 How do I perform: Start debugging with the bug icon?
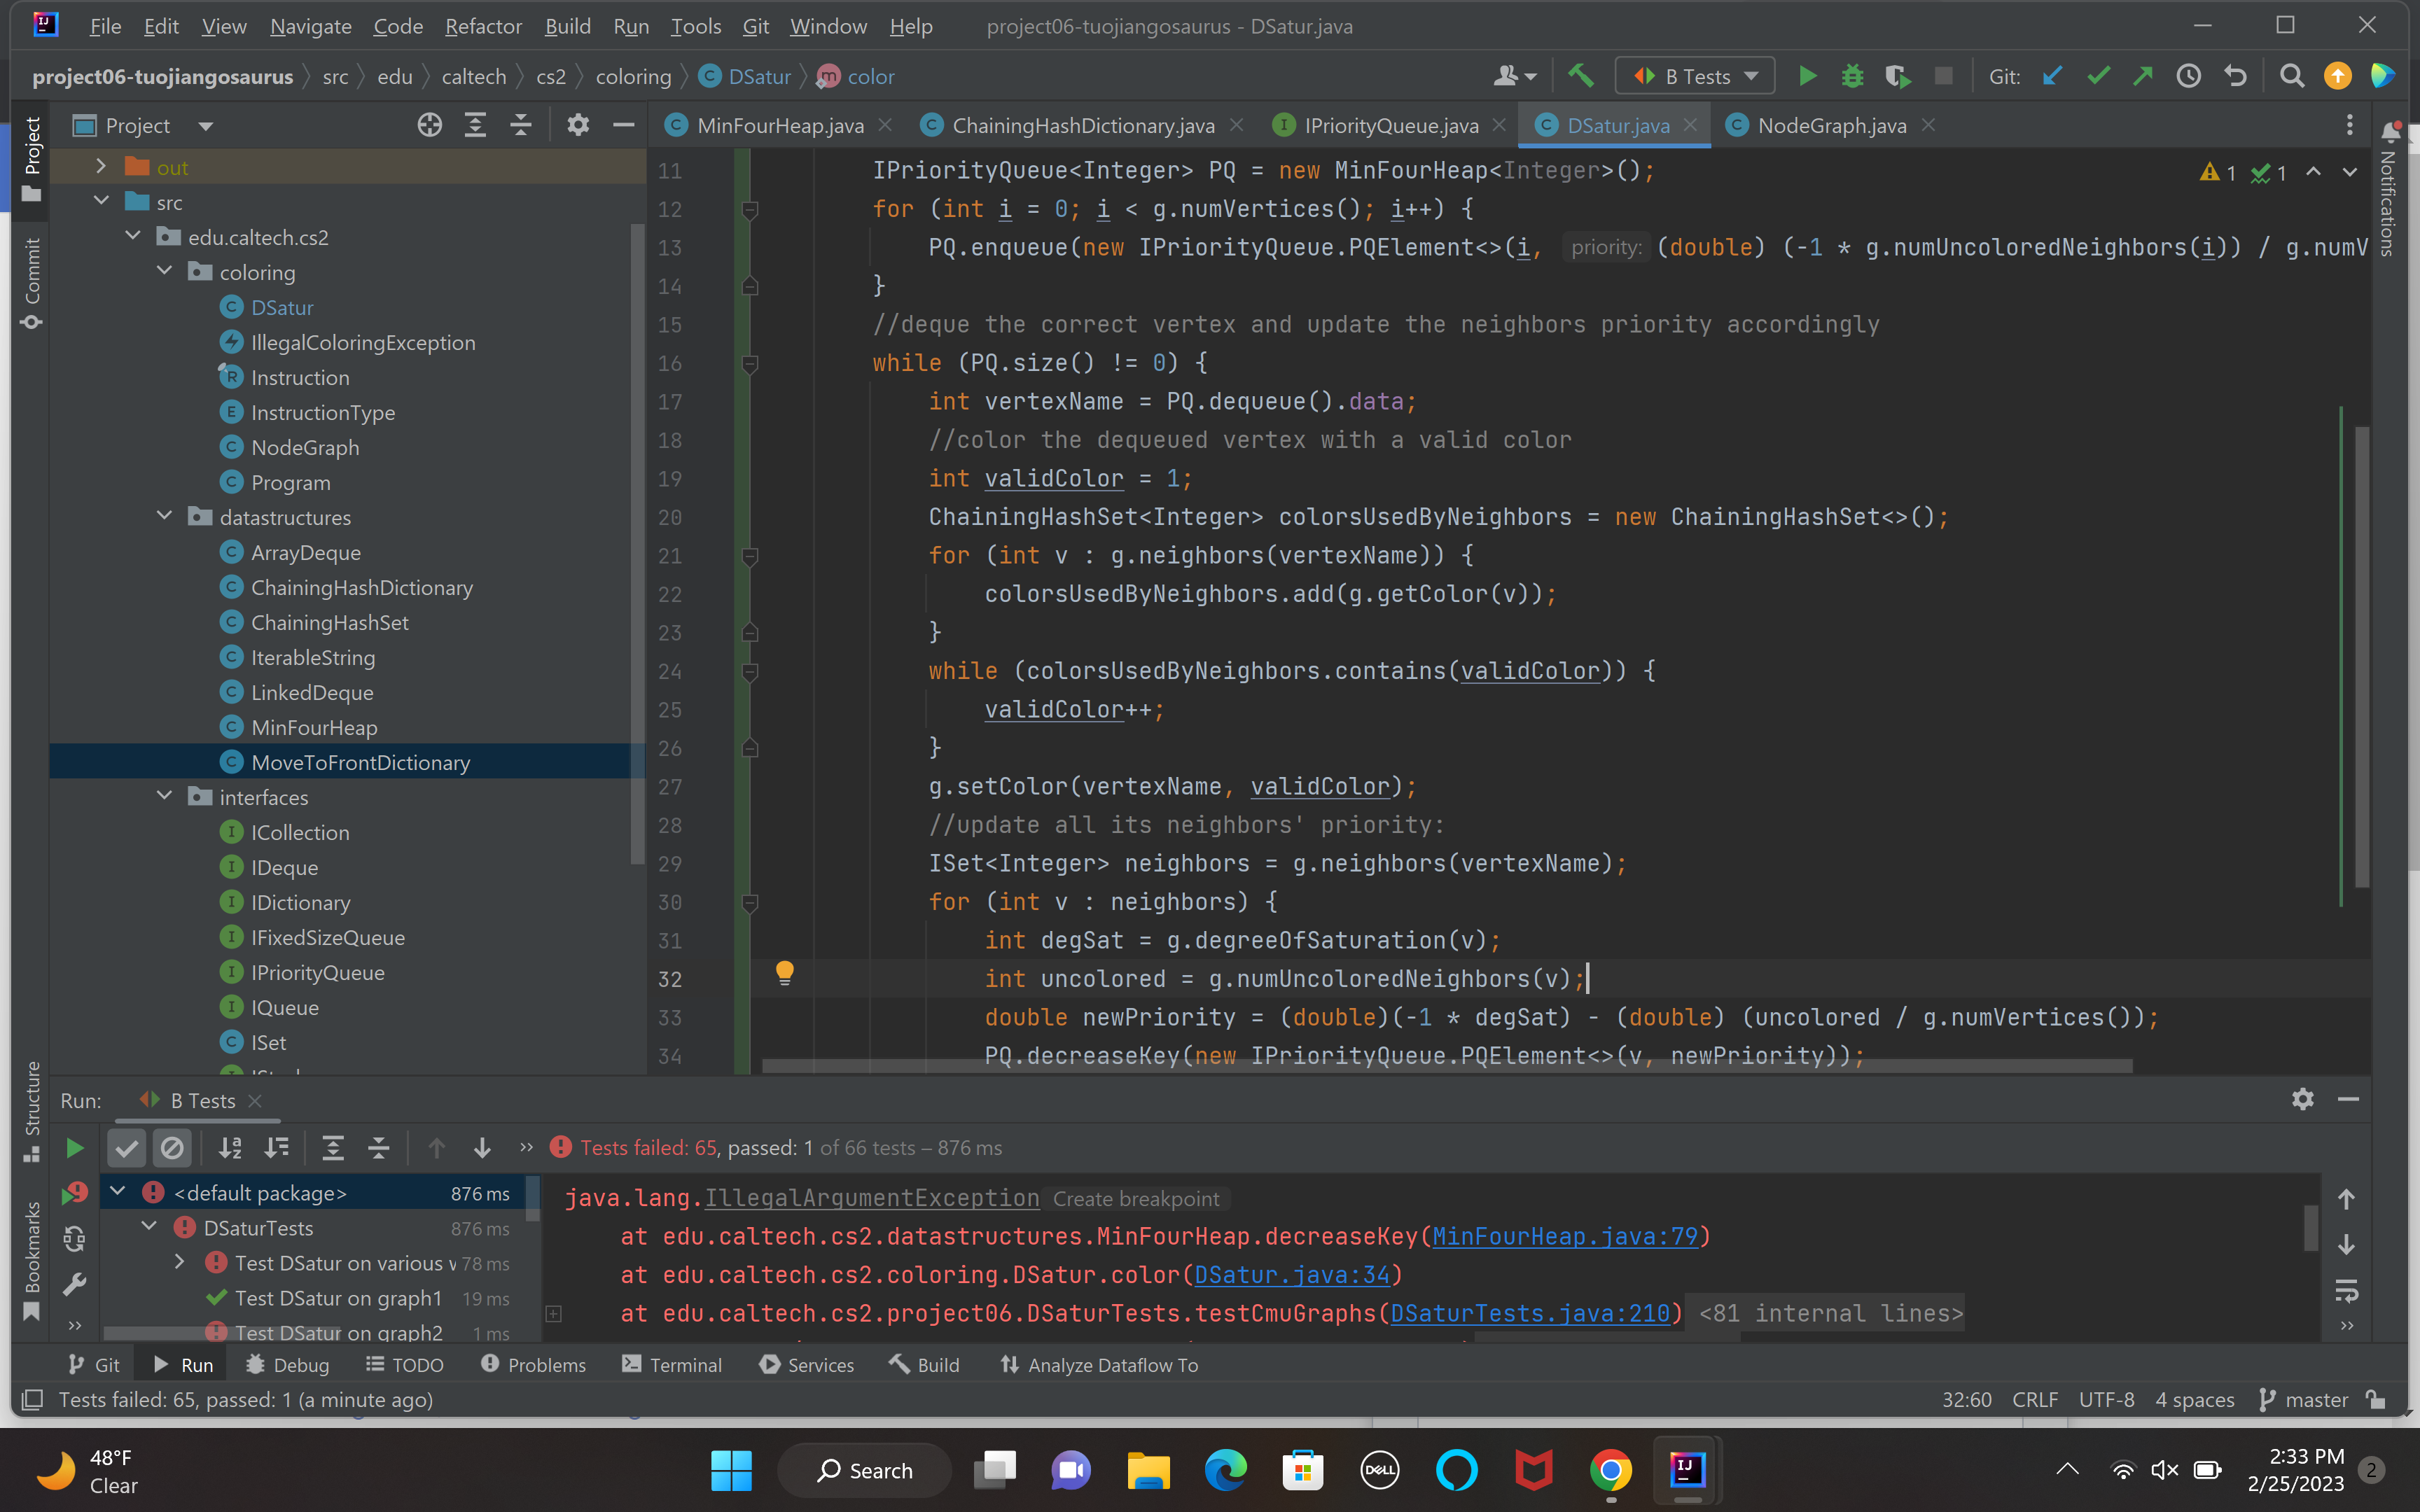click(x=1852, y=76)
